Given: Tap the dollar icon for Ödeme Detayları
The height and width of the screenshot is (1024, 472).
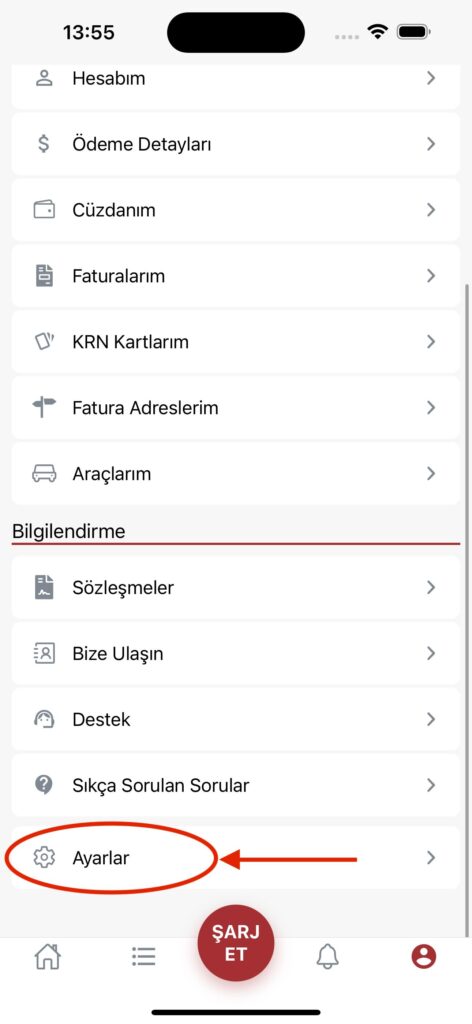Looking at the screenshot, I should click(44, 144).
